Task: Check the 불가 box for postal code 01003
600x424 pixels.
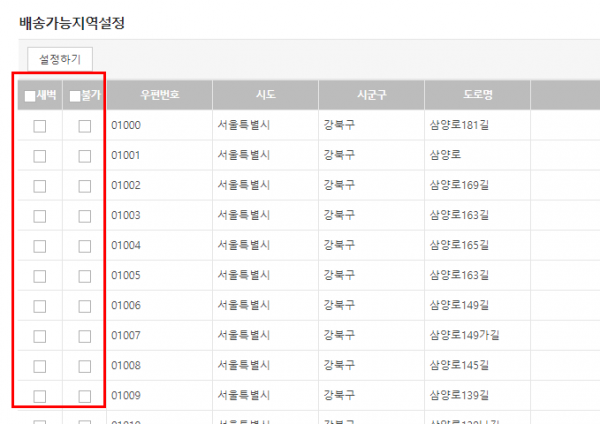Action: [85, 216]
